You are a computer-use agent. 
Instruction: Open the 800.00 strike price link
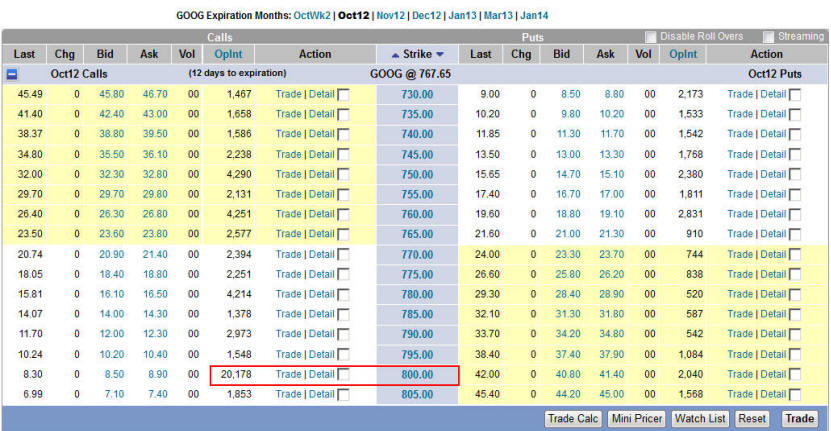(x=417, y=375)
